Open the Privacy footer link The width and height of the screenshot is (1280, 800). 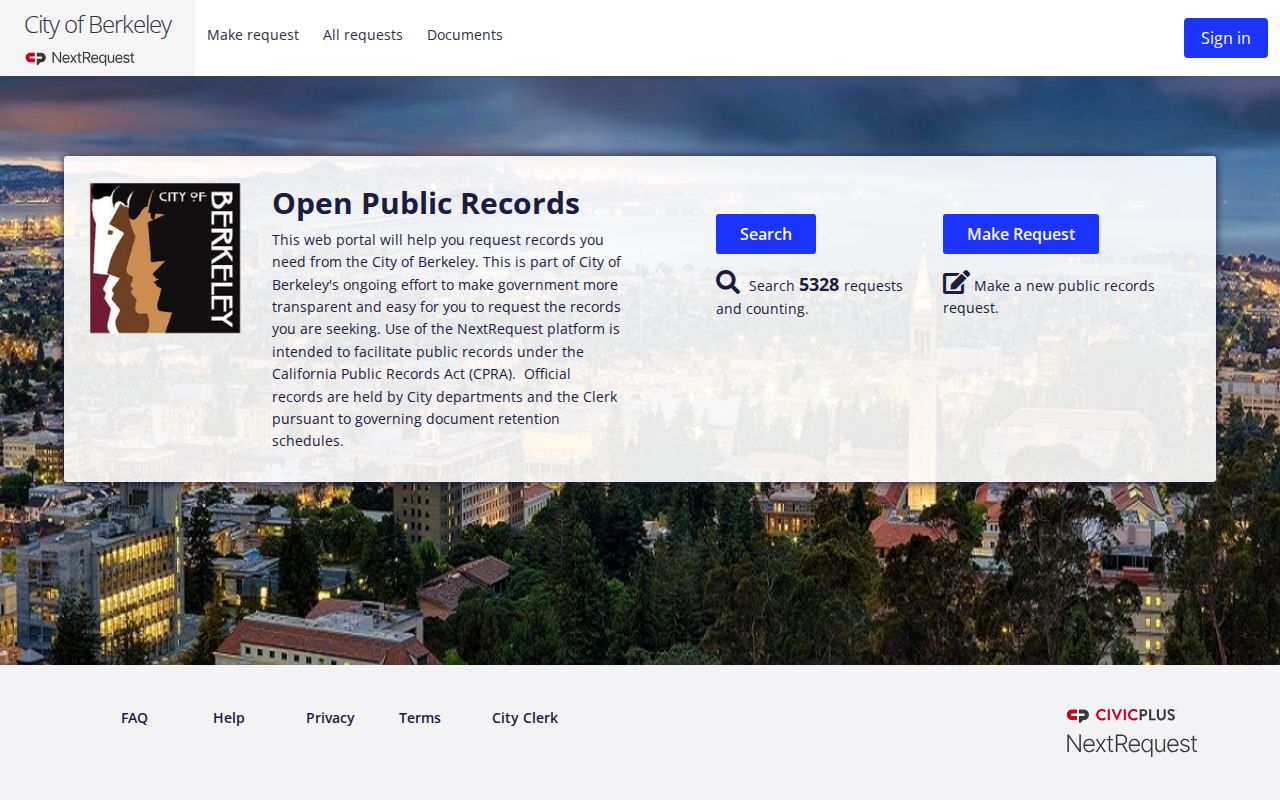pyautogui.click(x=330, y=718)
